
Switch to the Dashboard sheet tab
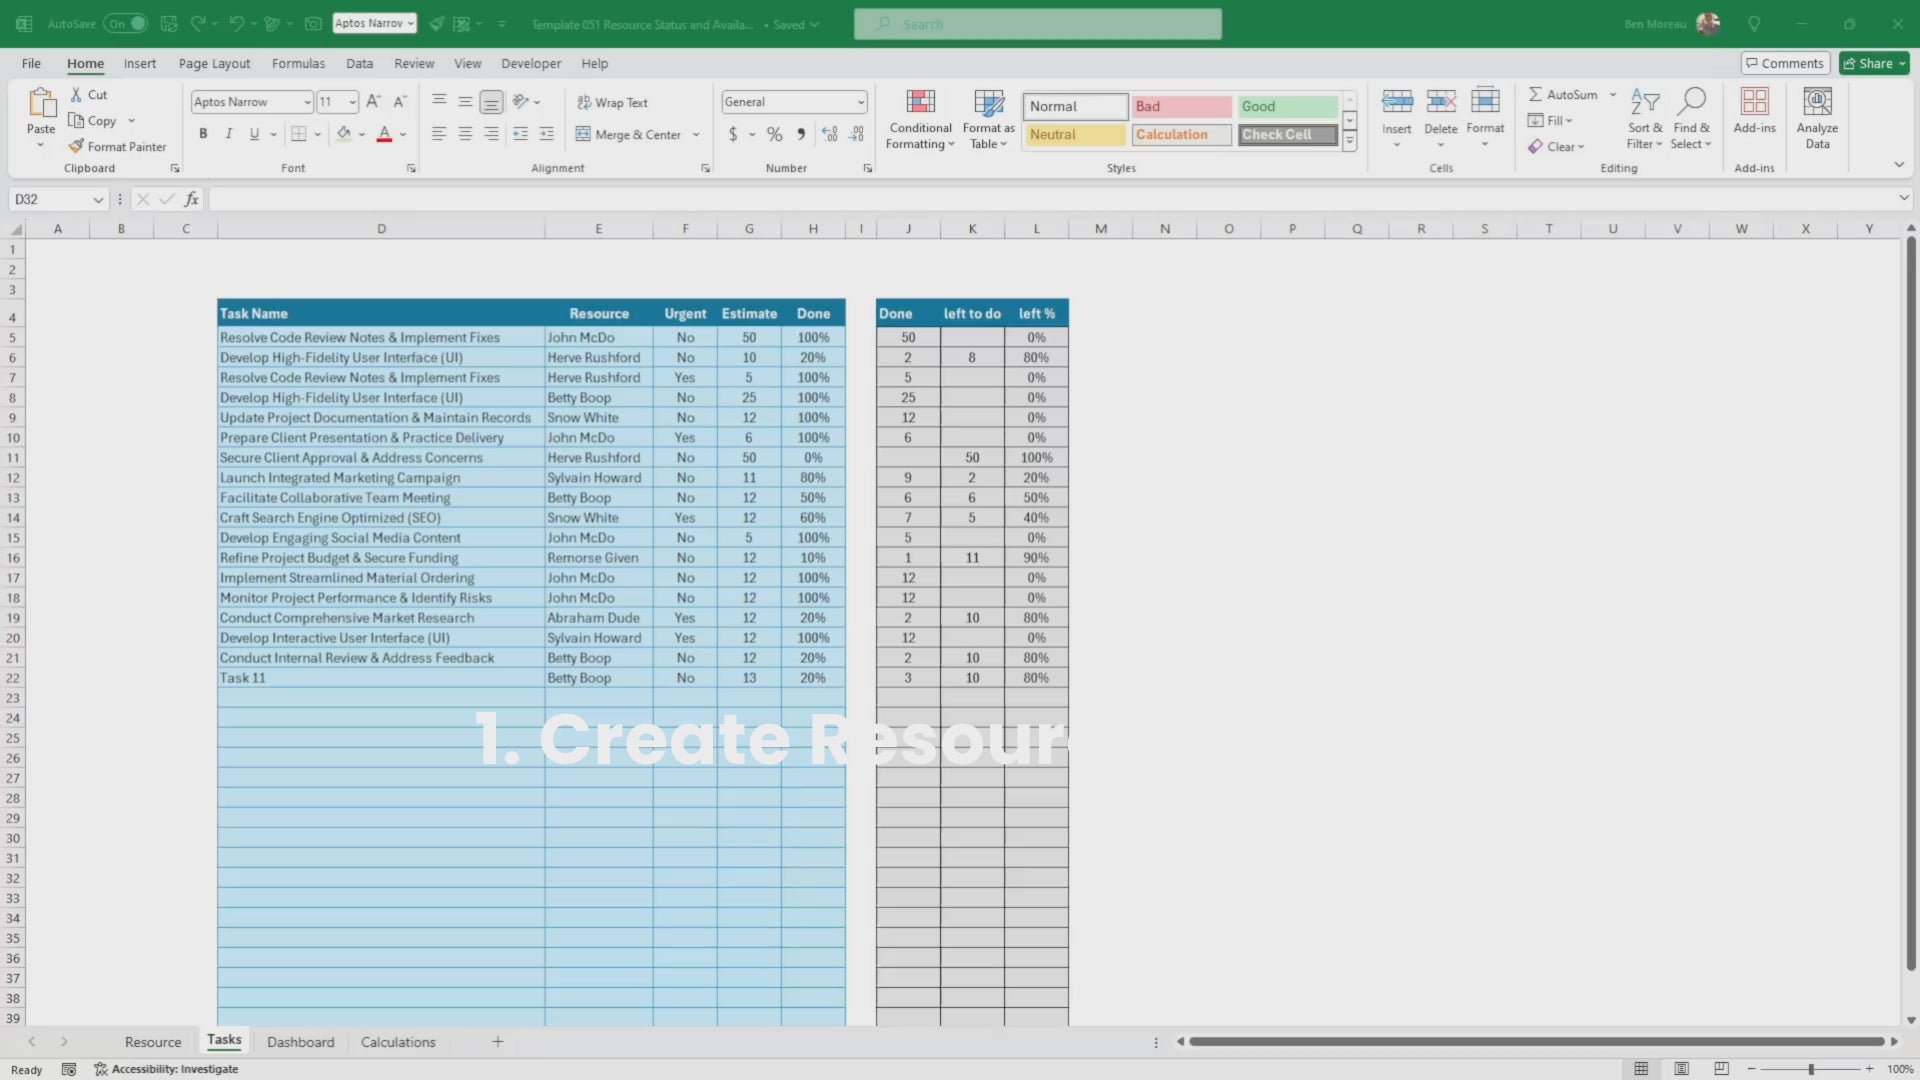[300, 1042]
